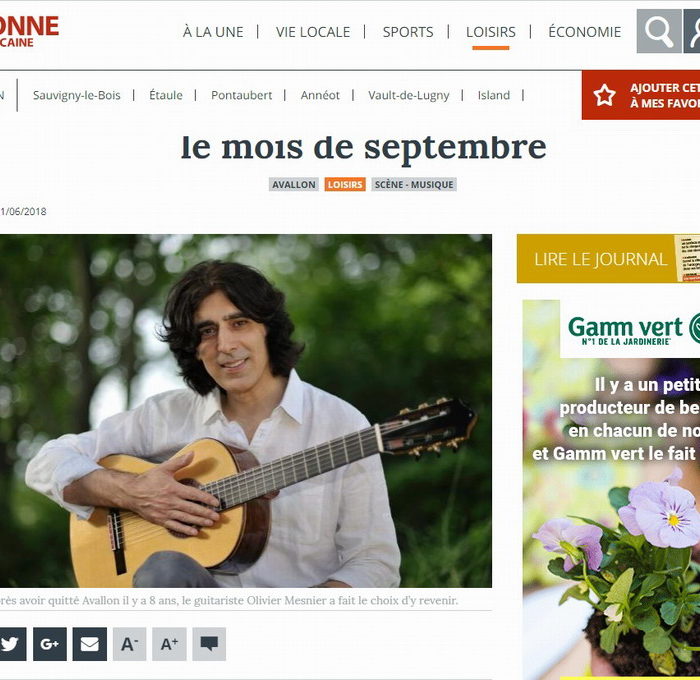Open the Pontaubert town link
This screenshot has height=680, width=700.
pyautogui.click(x=242, y=95)
